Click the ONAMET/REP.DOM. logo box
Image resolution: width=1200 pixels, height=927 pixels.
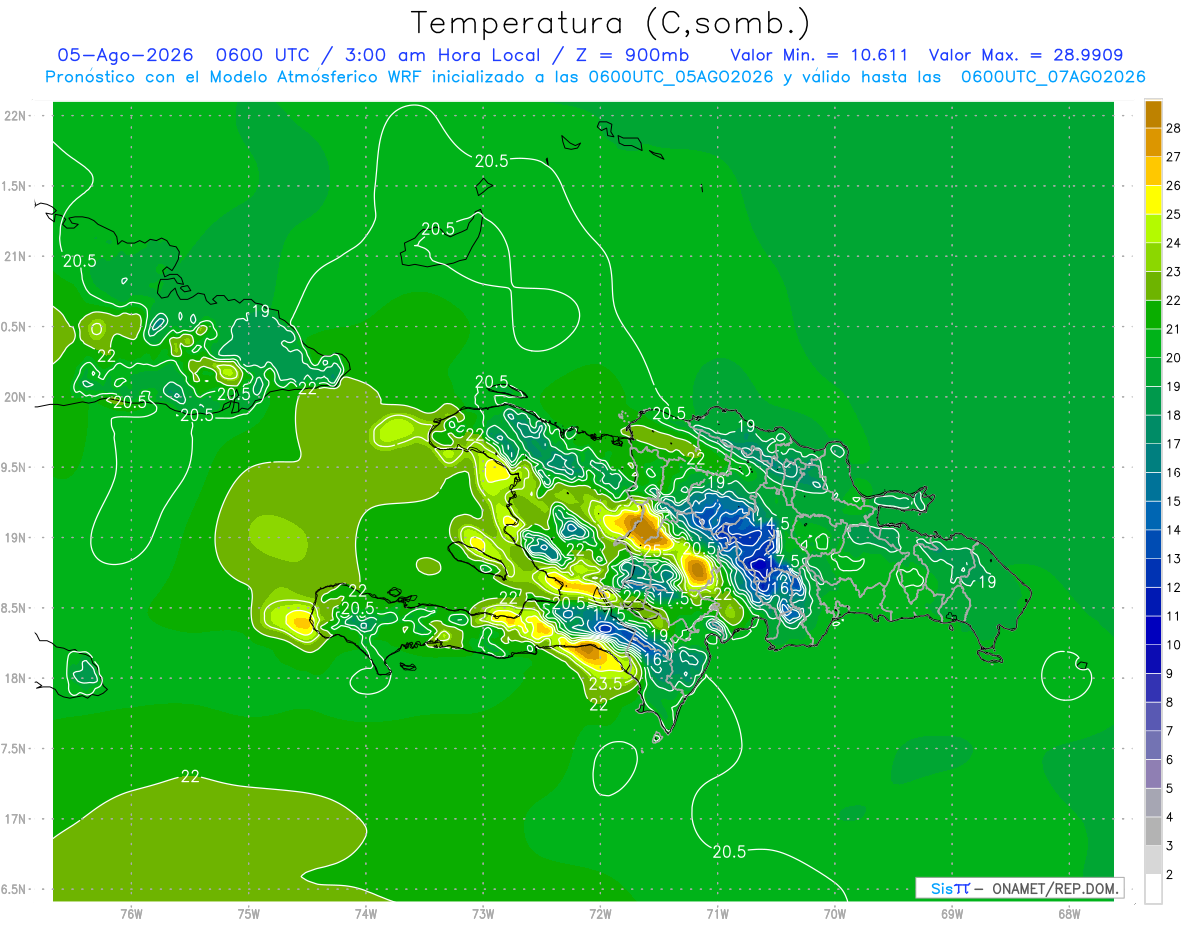[1020, 888]
